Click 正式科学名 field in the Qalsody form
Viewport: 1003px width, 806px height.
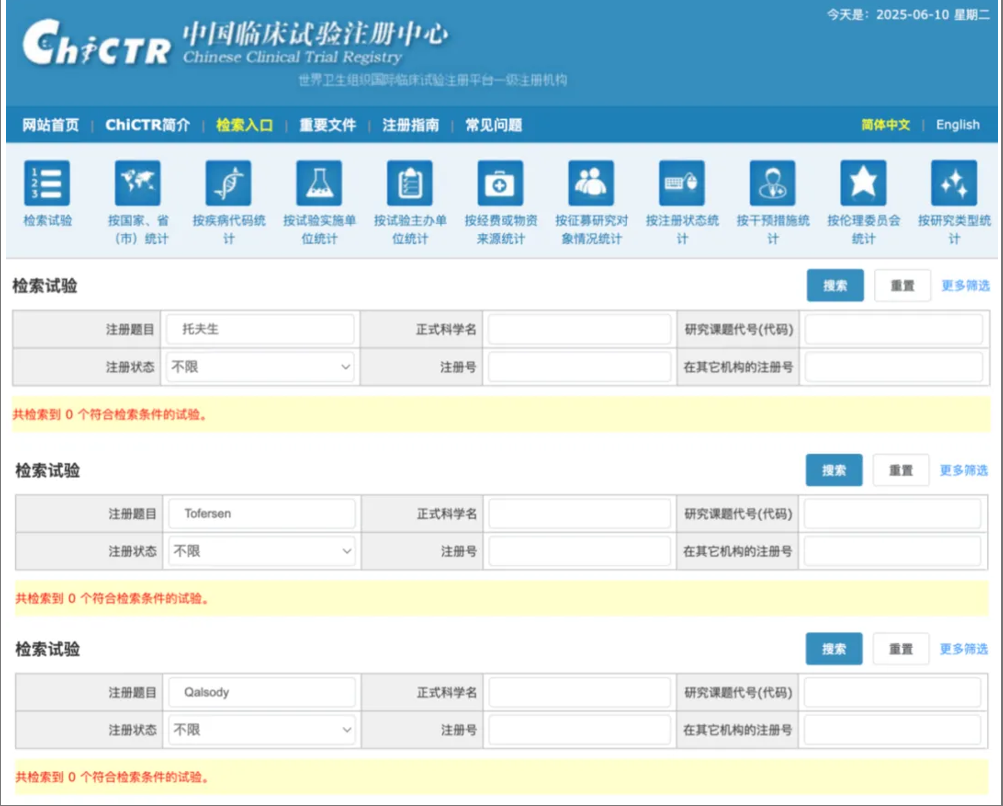click(580, 692)
